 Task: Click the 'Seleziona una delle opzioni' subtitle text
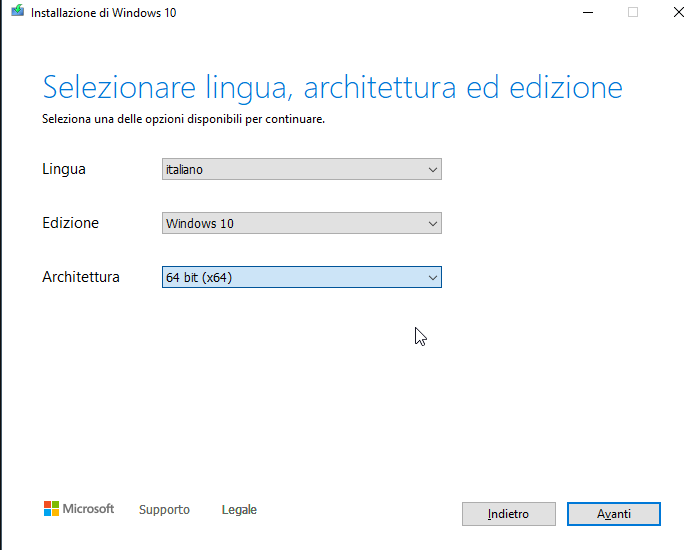tap(183, 119)
